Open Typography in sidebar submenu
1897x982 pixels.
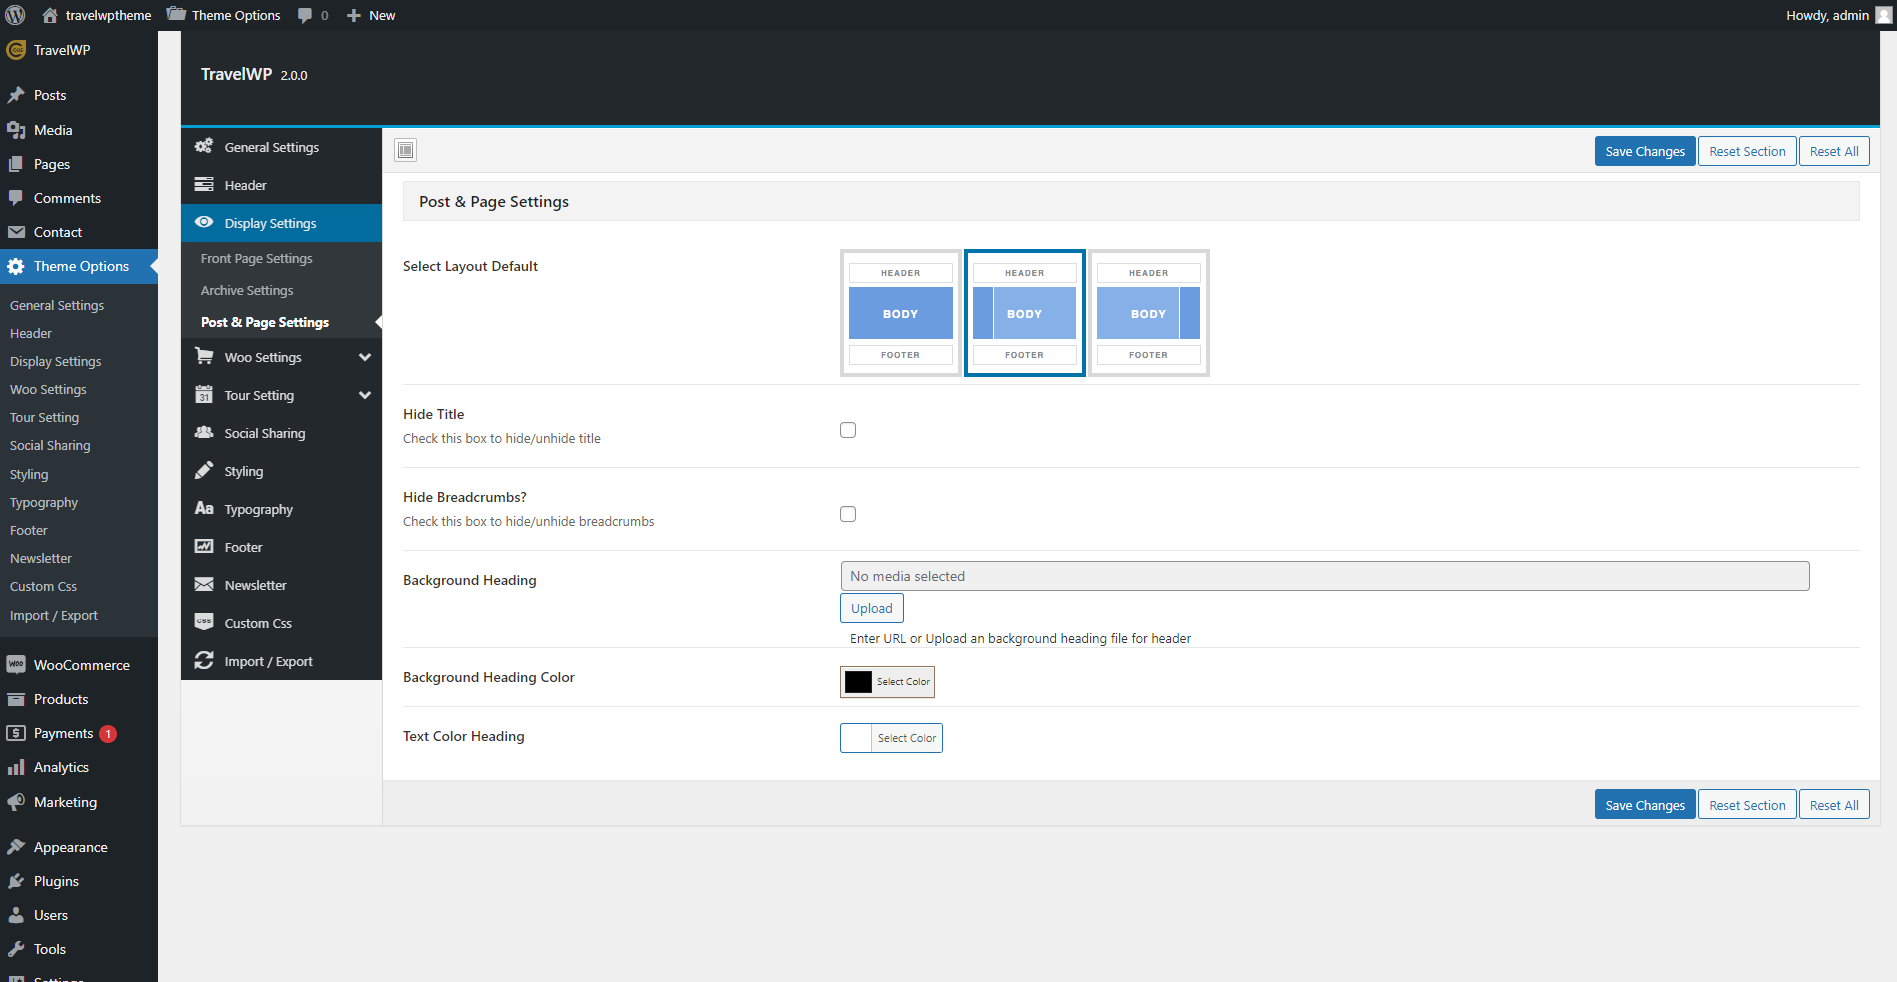coord(44,502)
